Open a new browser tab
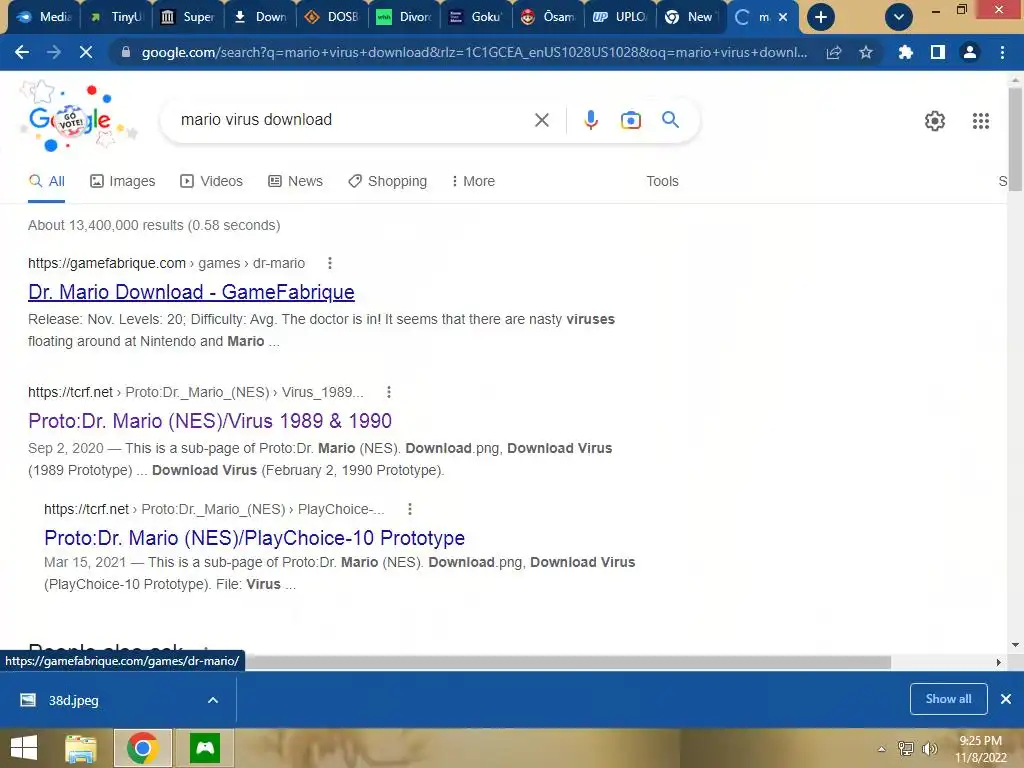This screenshot has width=1024, height=768. tap(820, 17)
